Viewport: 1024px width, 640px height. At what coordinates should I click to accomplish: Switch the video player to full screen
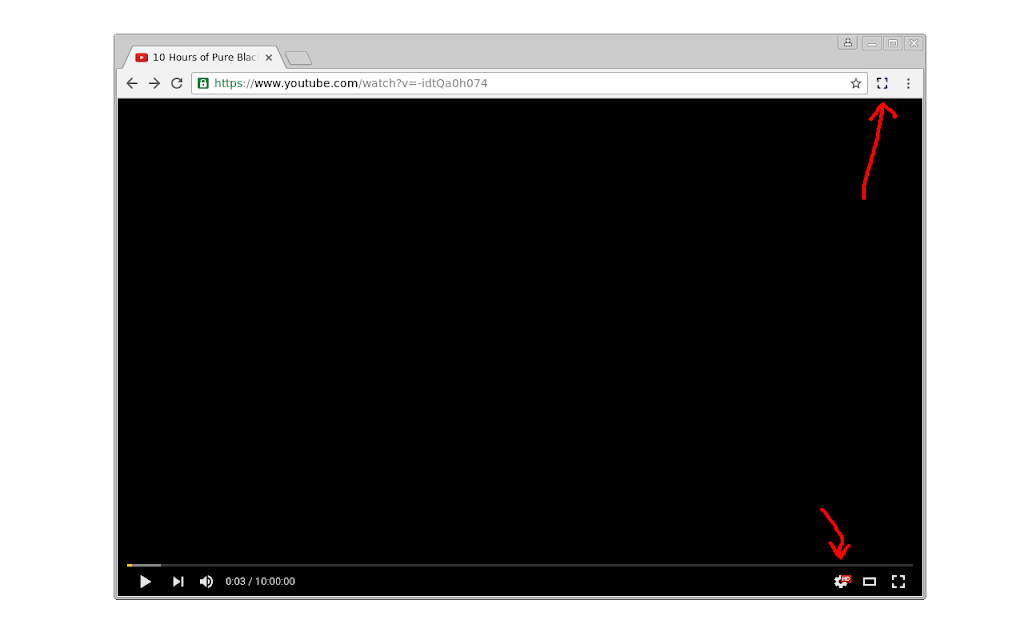point(899,581)
